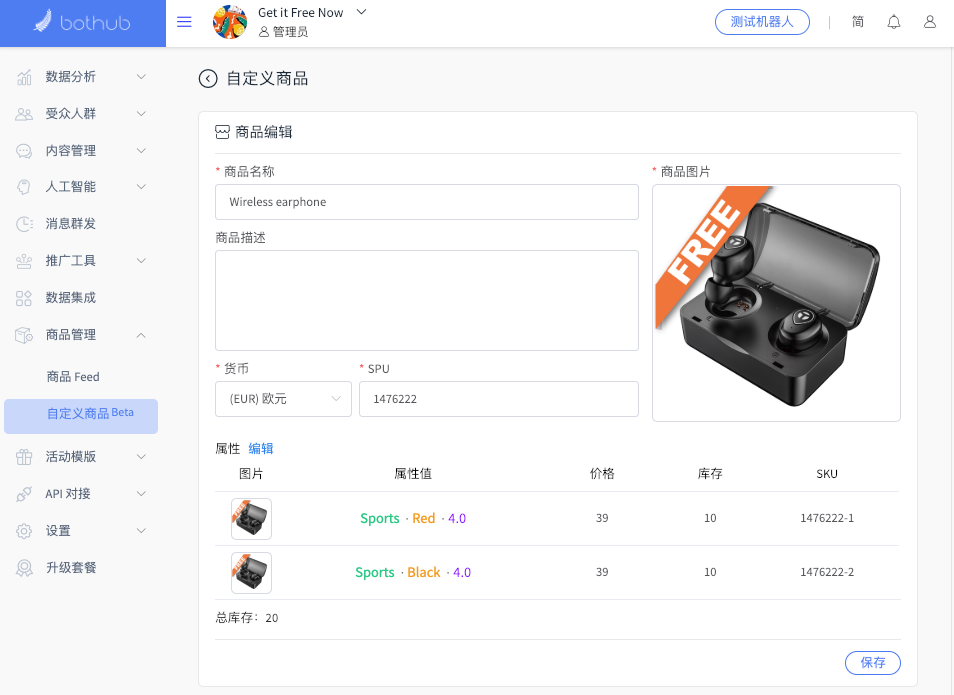
Task: Expand the 受众人群 chevron
Action: [141, 114]
